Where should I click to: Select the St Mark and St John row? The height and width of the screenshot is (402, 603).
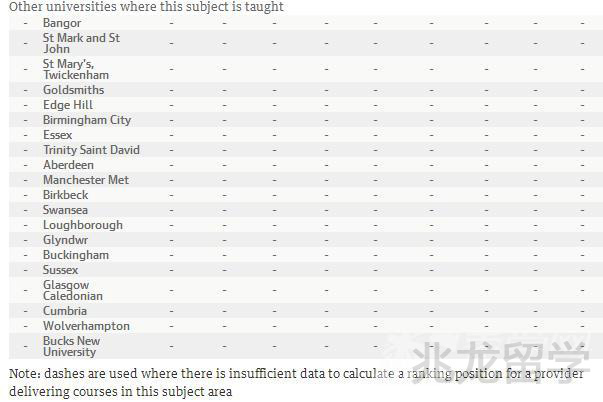pos(81,43)
